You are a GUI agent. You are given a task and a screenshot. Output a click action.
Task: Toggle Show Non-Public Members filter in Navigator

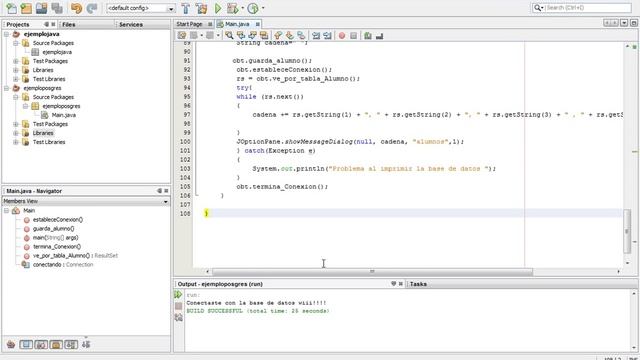56,344
